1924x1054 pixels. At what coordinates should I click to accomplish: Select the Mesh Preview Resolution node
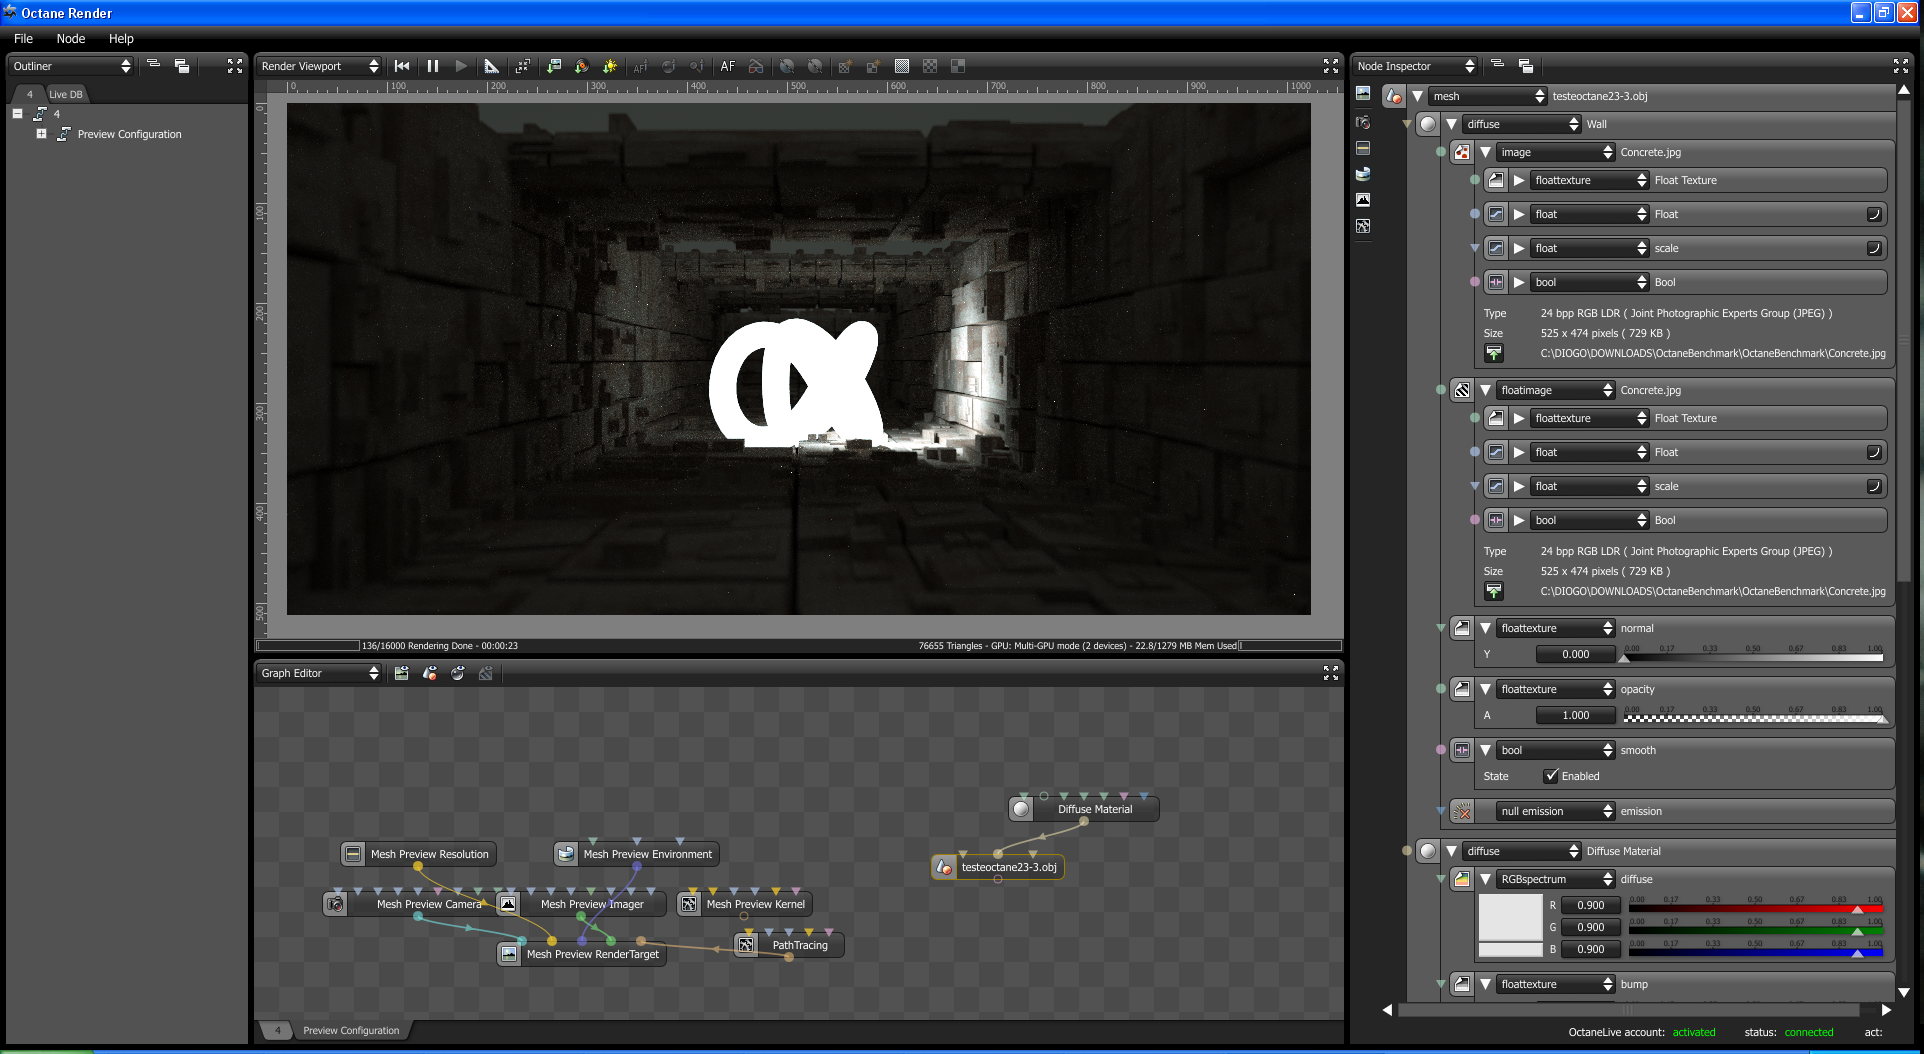pos(419,854)
